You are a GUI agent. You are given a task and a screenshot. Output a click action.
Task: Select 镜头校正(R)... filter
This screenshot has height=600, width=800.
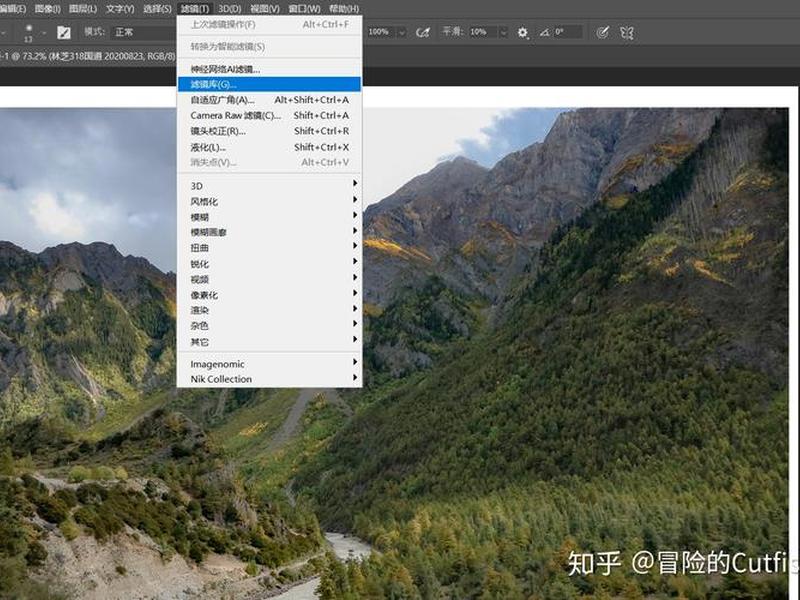(269, 131)
